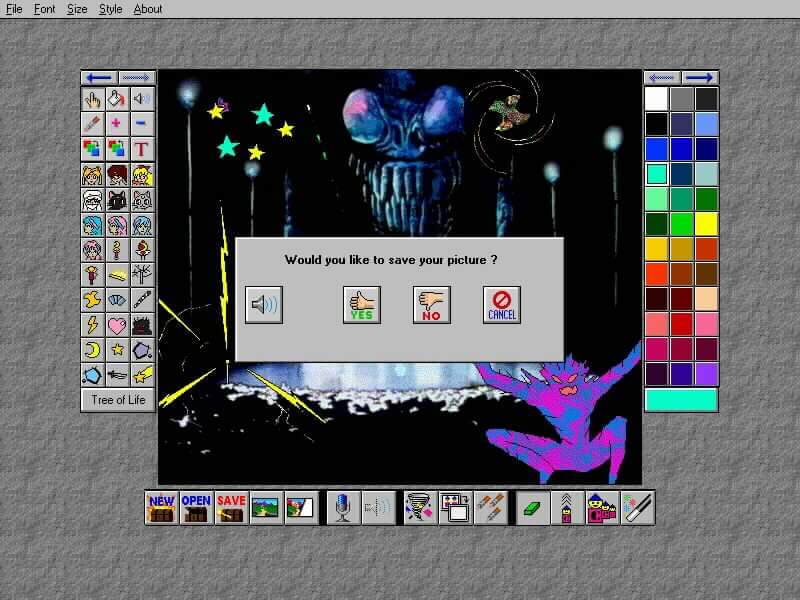Select the green eraser tool
The image size is (800, 600).
[x=533, y=508]
